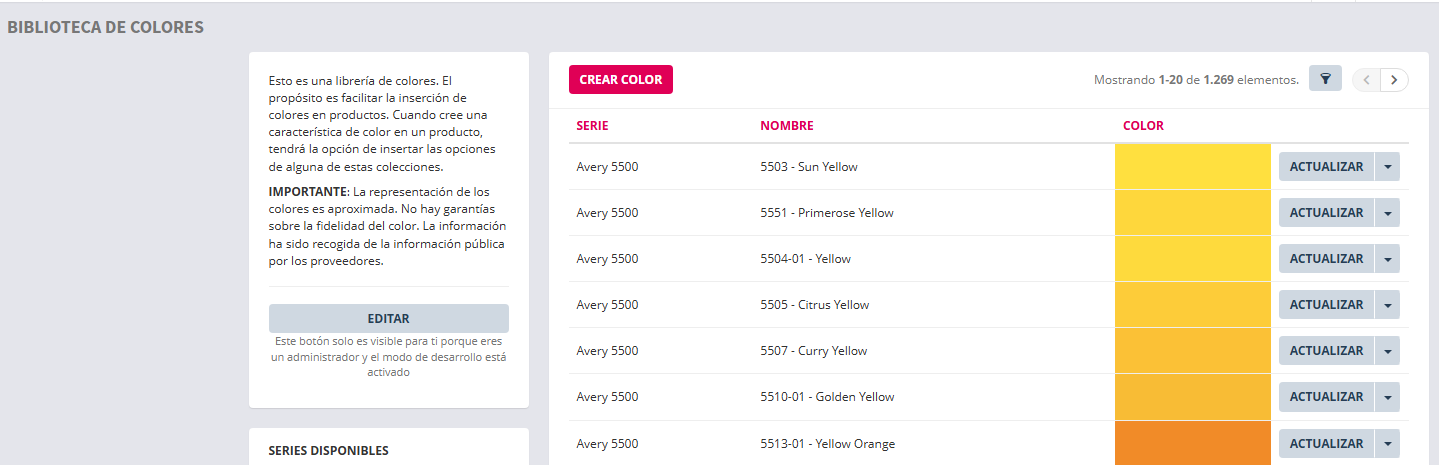This screenshot has height=465, width=1439.
Task: Click the Crear Color button
Action: coord(620,80)
